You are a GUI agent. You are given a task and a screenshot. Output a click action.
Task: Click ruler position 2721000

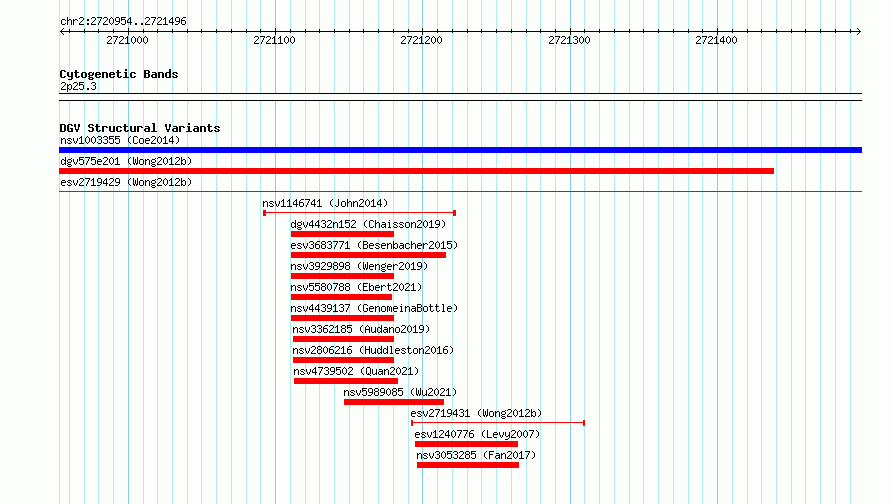127,40
